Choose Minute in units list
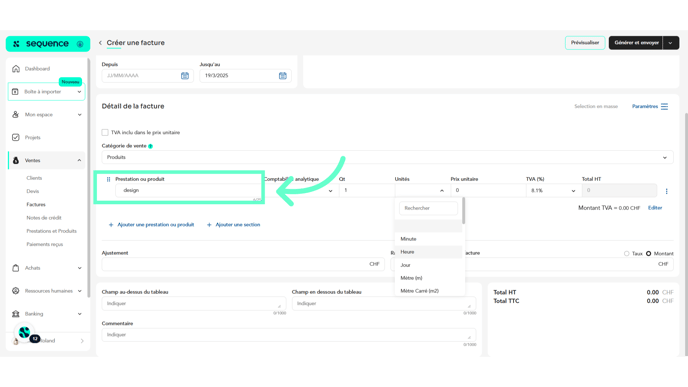Viewport: 688px width, 387px height. [428, 239]
